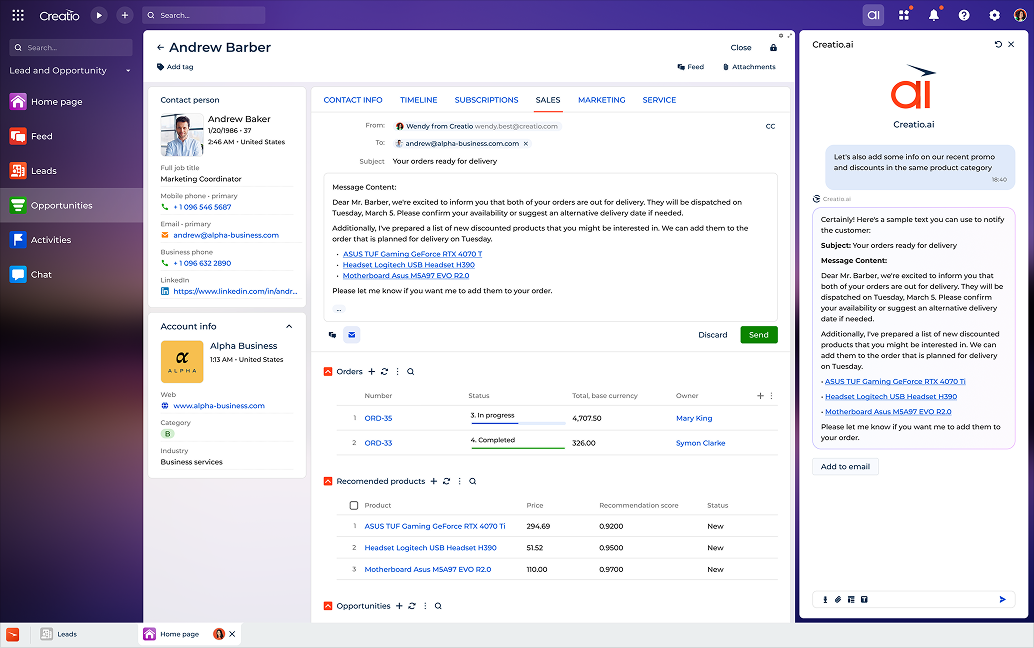Open the Timeline tab
The image size is (1034, 648).
click(418, 100)
